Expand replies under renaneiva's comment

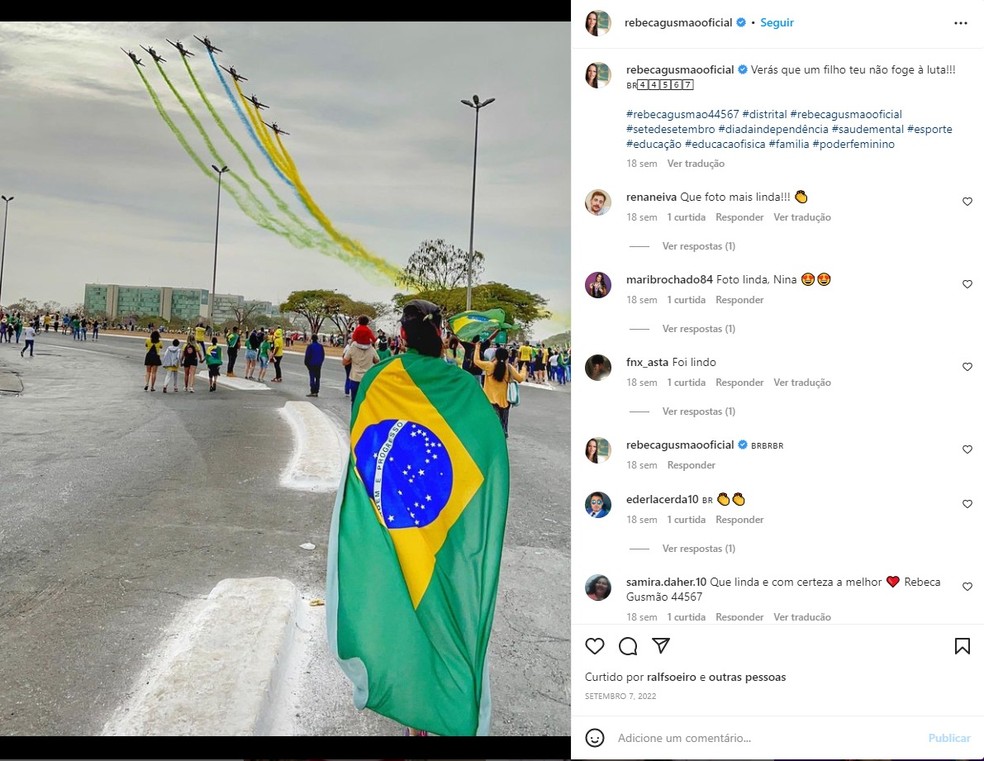pyautogui.click(x=698, y=246)
